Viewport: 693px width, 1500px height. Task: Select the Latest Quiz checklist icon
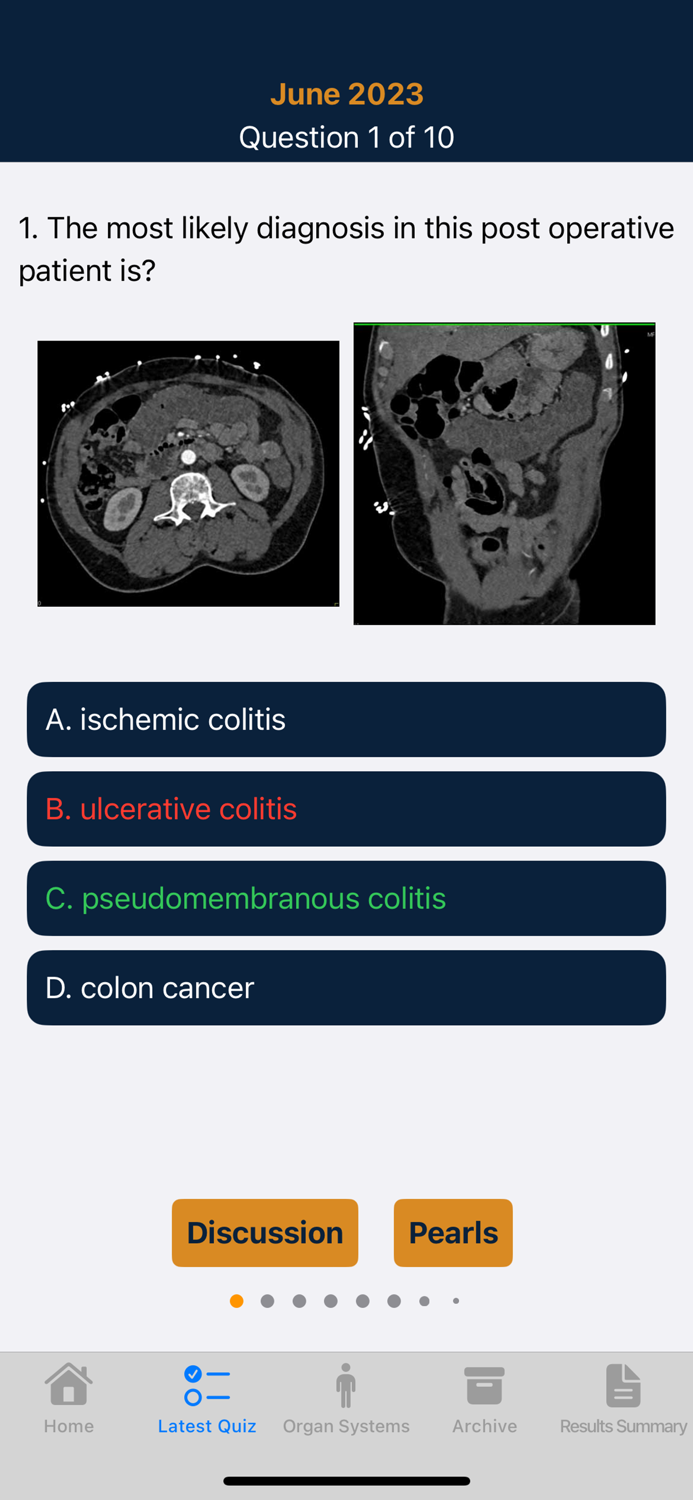(207, 1385)
